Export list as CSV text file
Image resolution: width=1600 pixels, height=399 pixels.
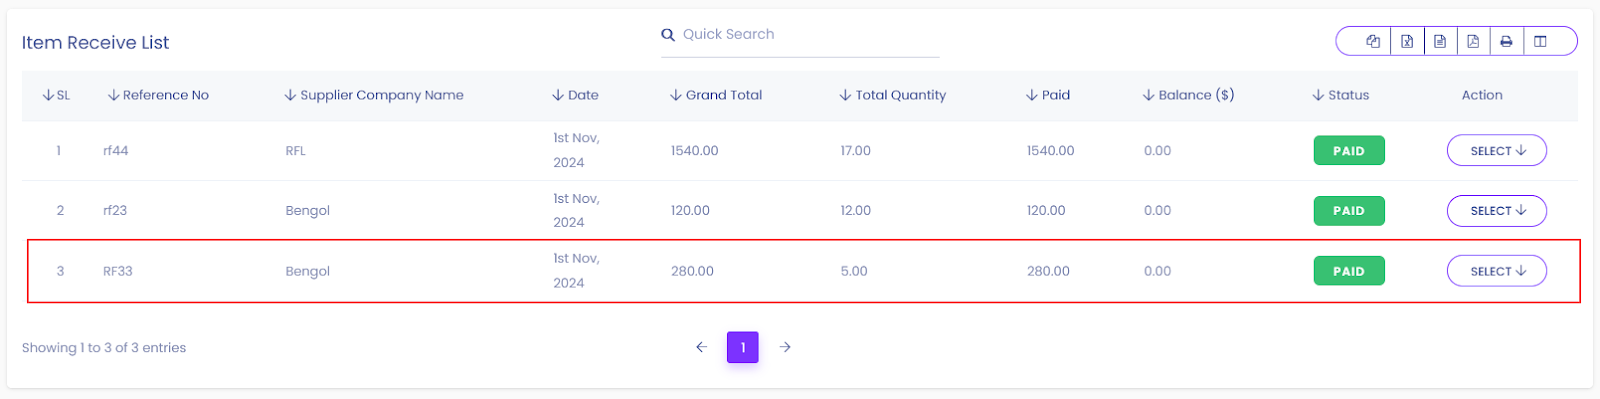point(1440,41)
